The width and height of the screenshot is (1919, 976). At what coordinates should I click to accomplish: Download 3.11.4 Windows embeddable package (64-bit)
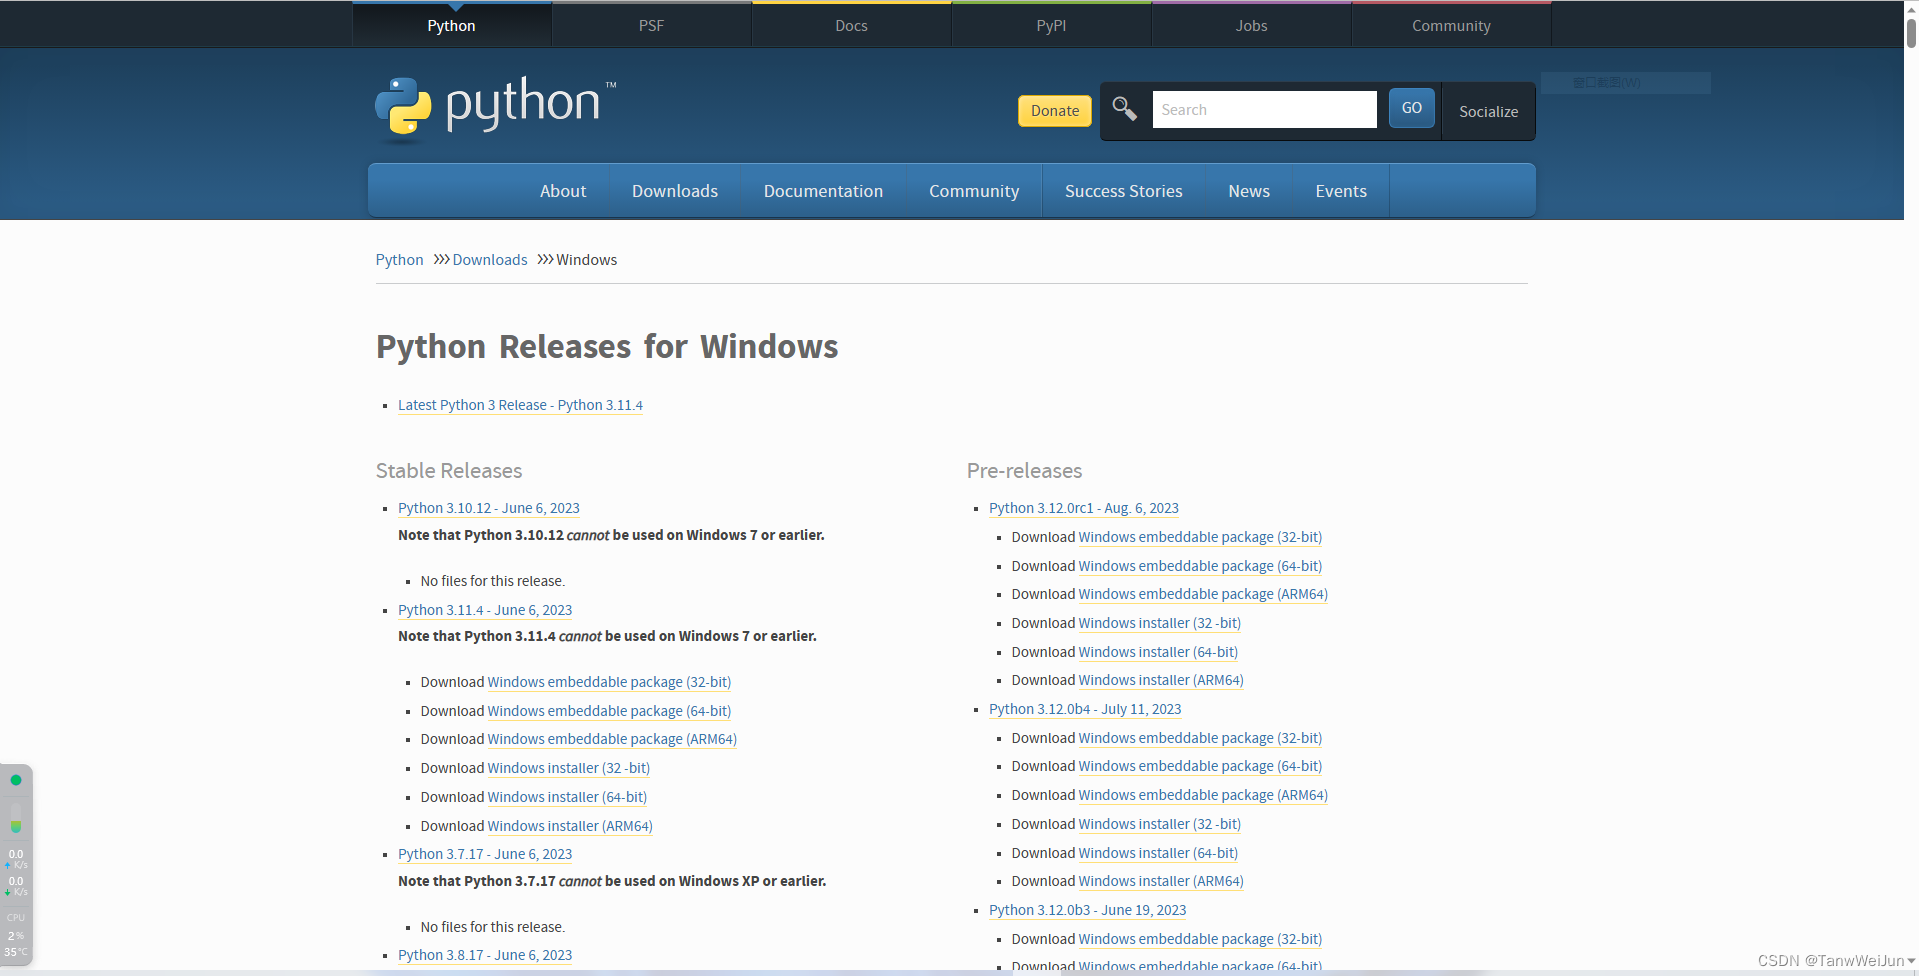(609, 711)
